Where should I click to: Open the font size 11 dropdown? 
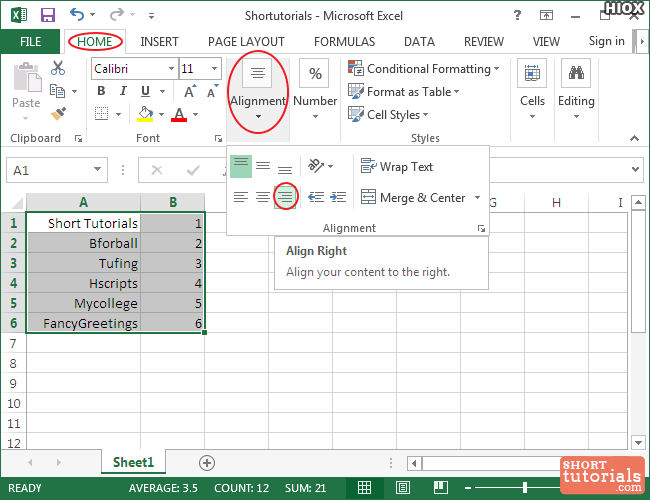(214, 68)
